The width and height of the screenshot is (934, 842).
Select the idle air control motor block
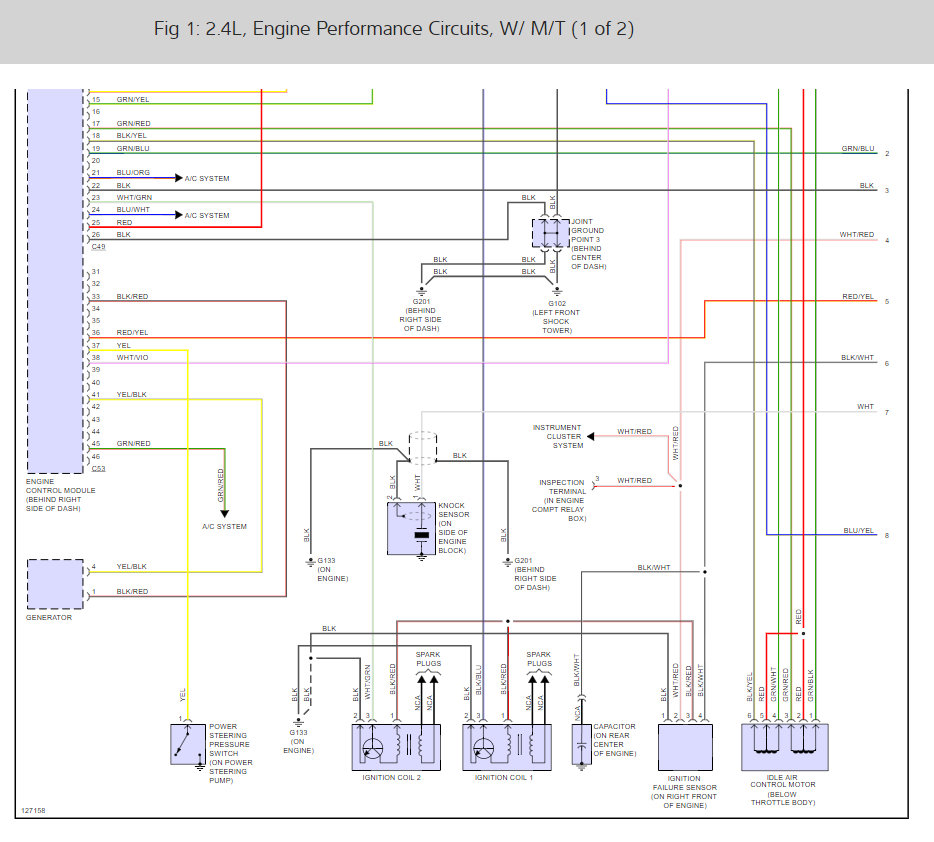[784, 747]
